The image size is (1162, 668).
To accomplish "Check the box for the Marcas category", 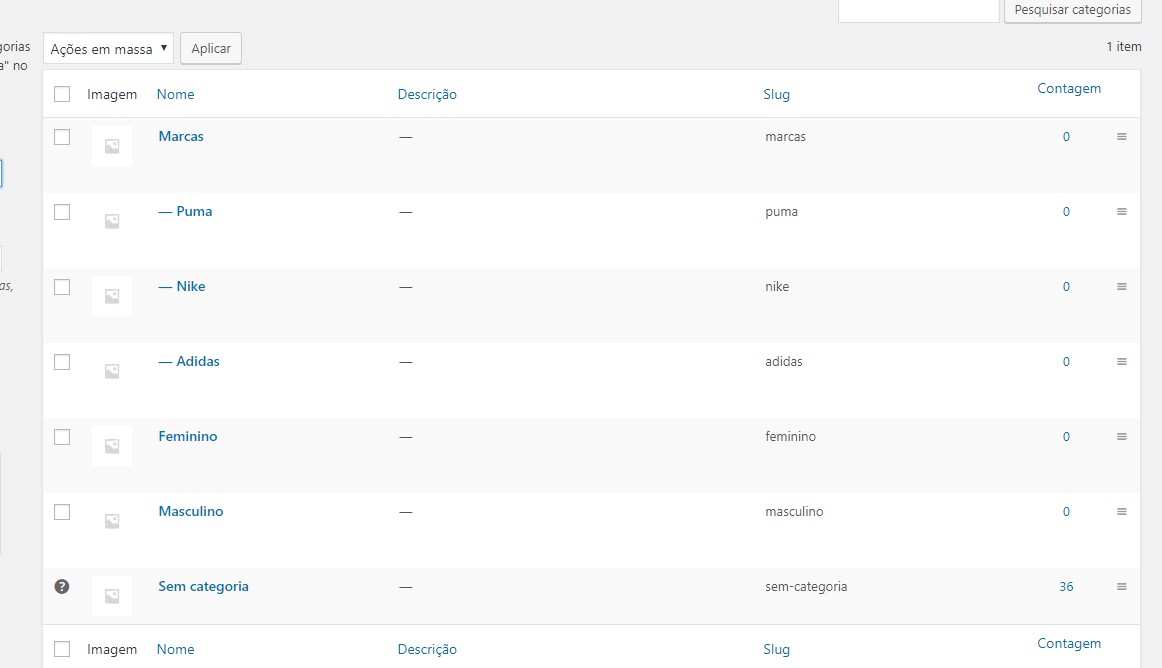I will (x=62, y=137).
